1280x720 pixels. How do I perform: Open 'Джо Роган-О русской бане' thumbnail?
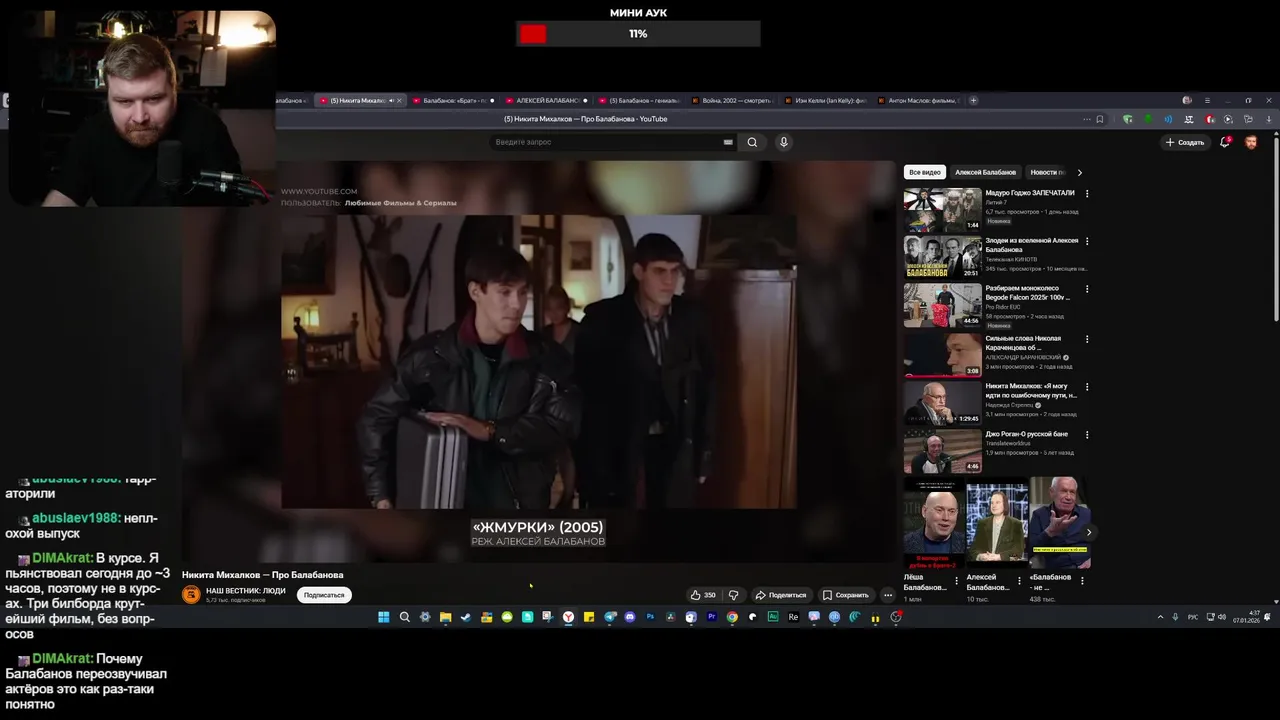[x=943, y=451]
